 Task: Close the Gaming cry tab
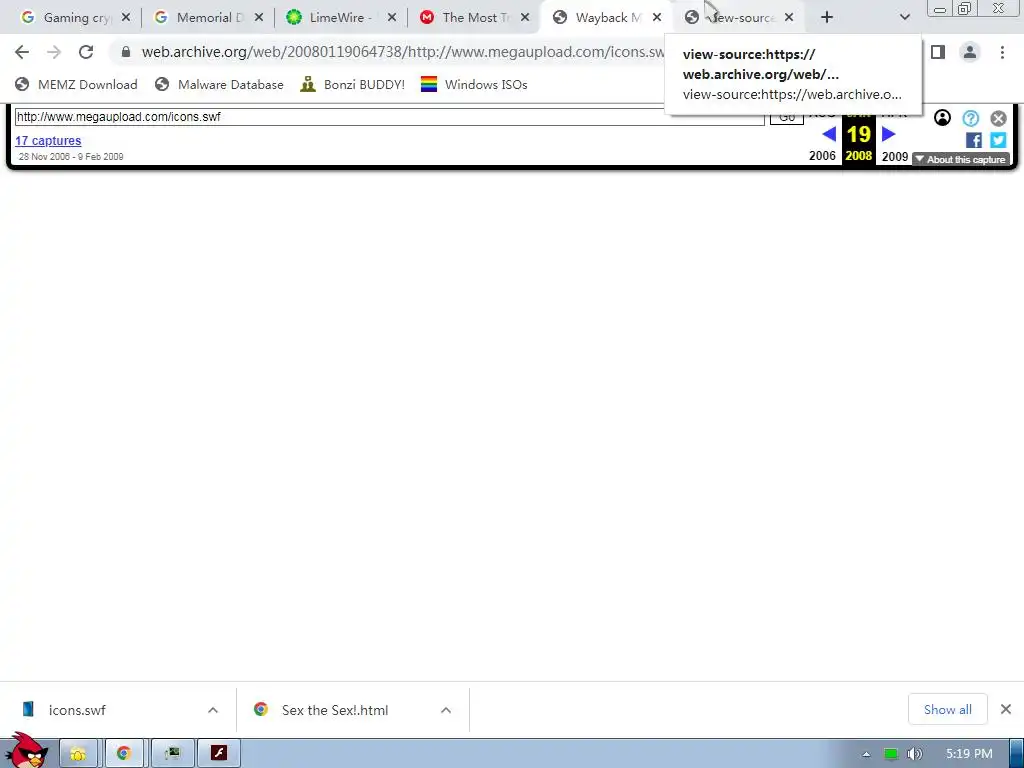click(x=126, y=18)
